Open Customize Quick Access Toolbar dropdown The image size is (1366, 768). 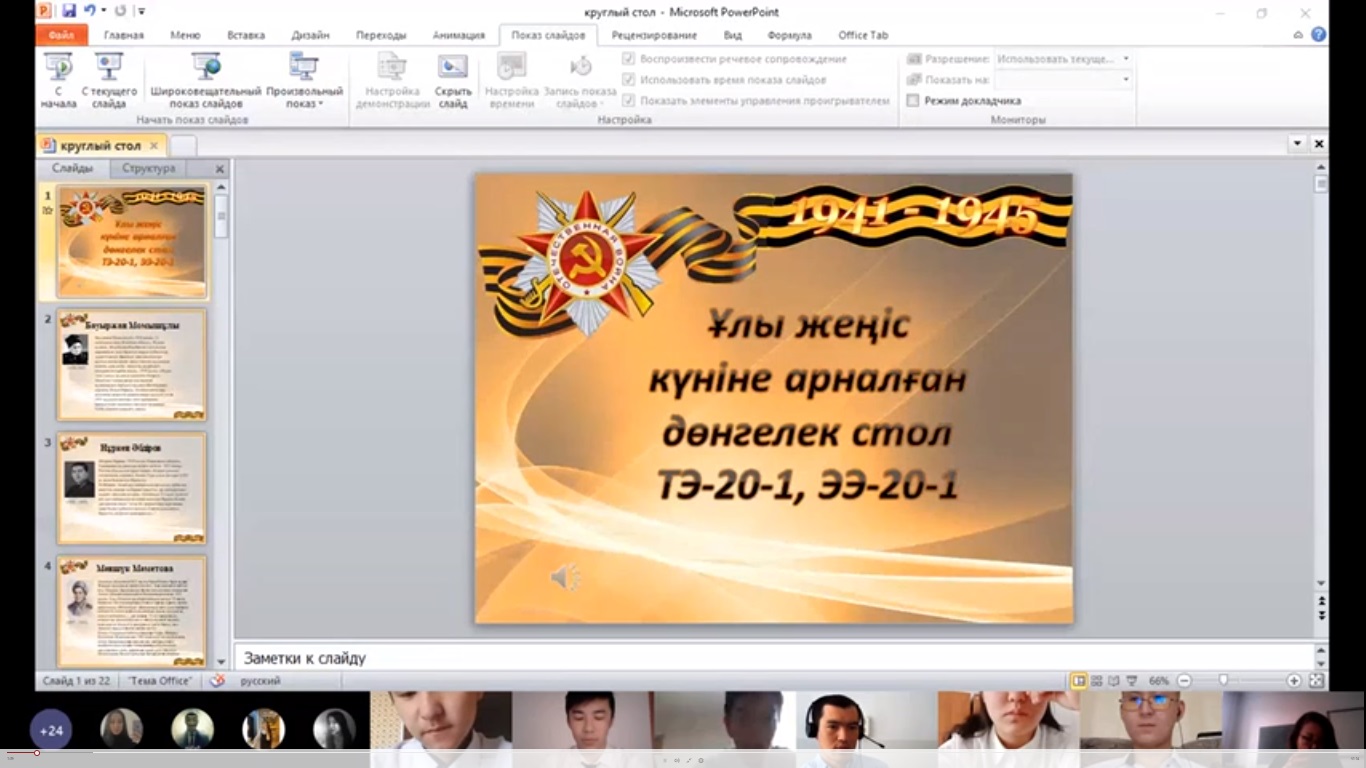point(141,11)
